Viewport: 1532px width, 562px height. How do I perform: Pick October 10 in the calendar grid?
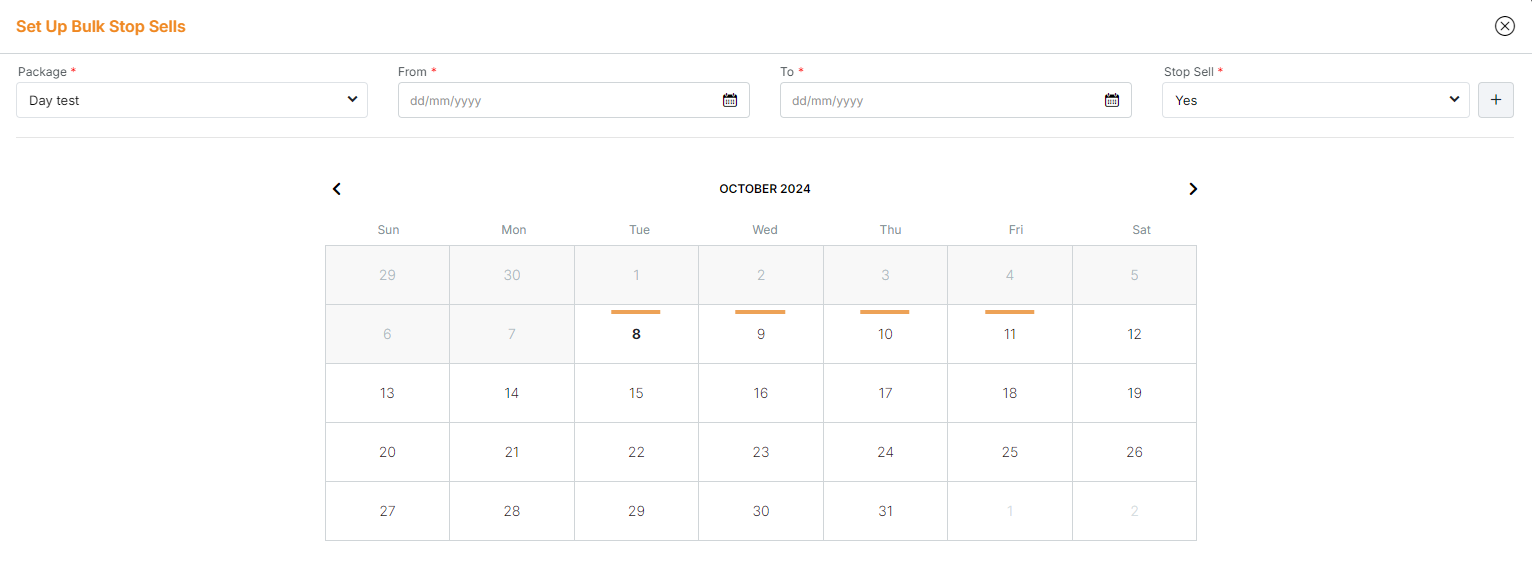click(885, 334)
